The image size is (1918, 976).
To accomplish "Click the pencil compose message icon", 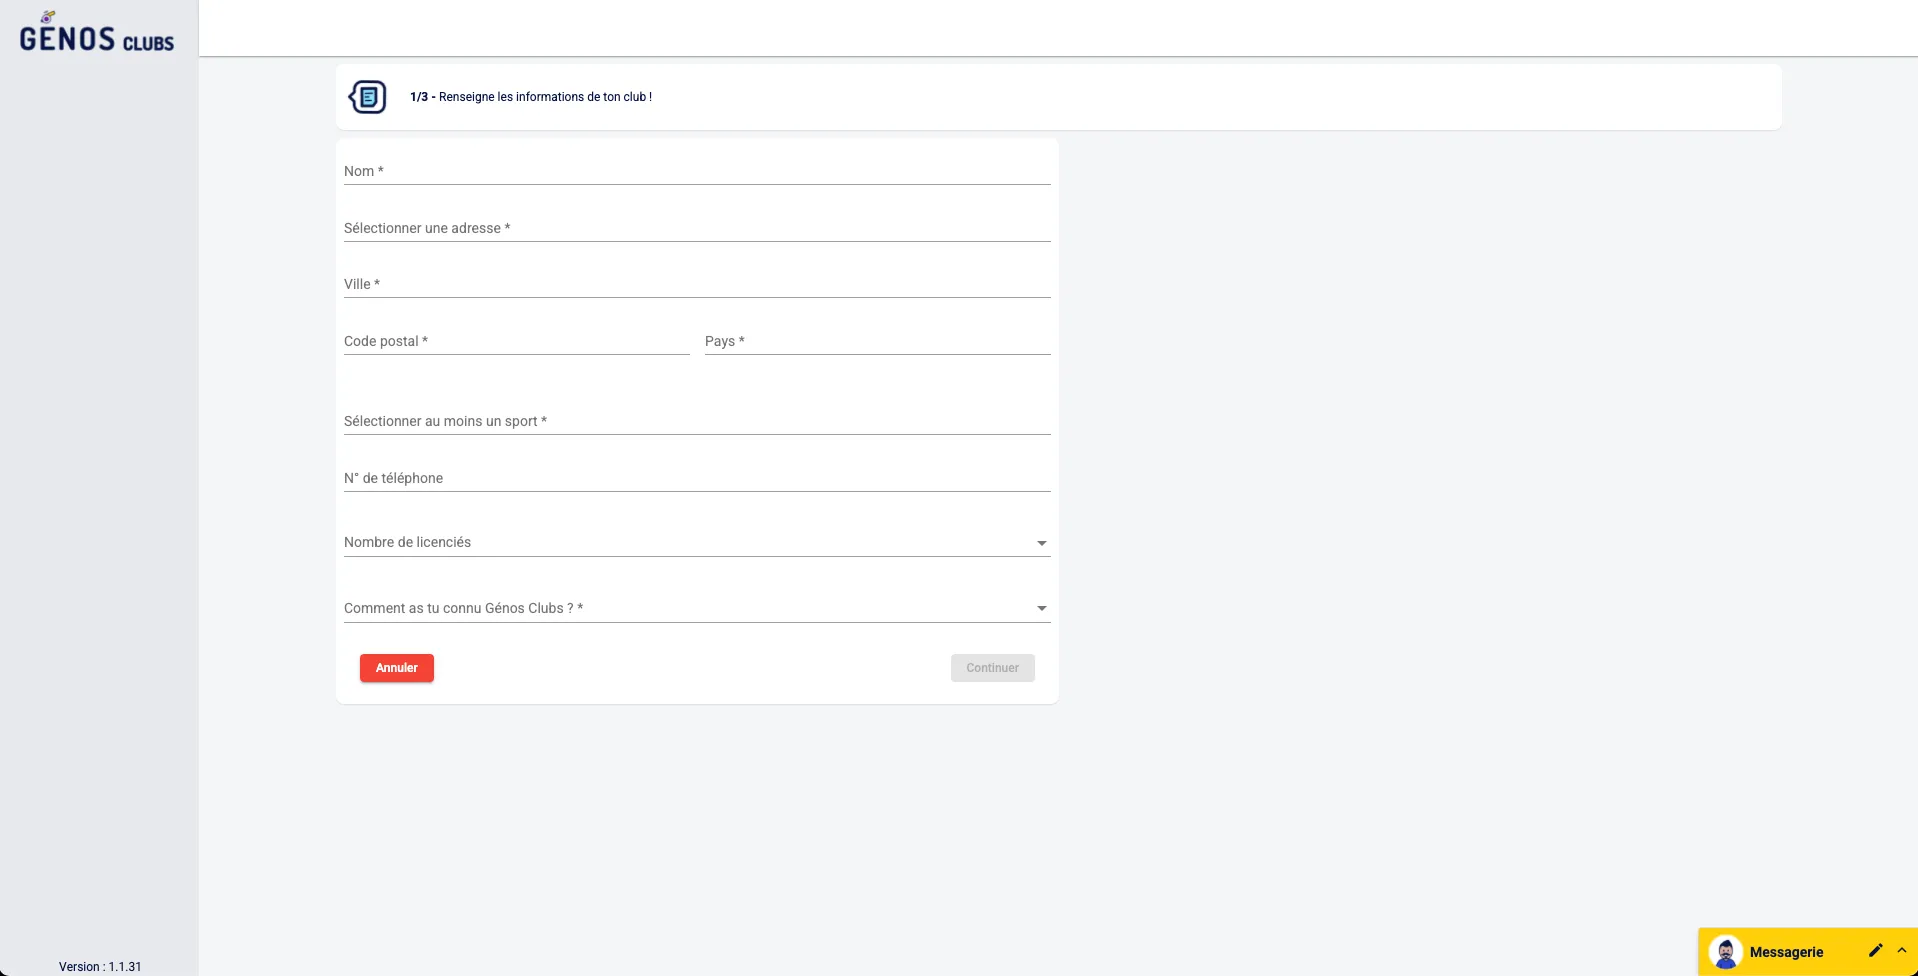I will (1875, 951).
